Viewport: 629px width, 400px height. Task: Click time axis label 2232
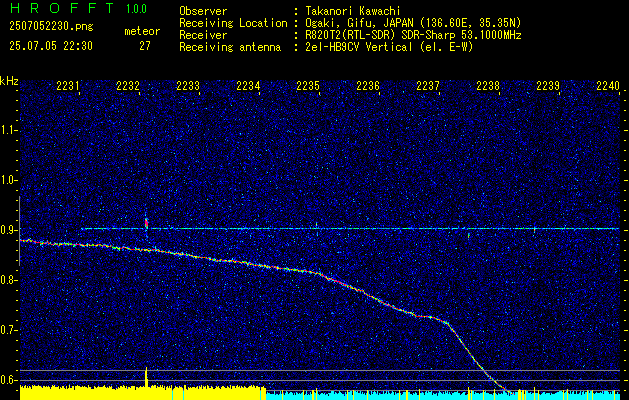click(127, 85)
